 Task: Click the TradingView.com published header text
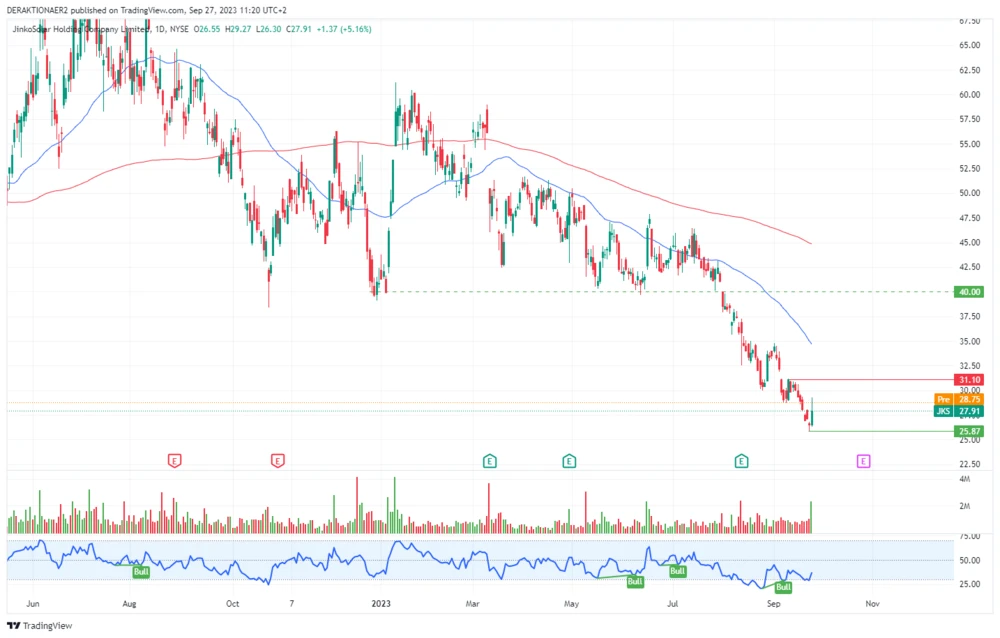[x=140, y=9]
